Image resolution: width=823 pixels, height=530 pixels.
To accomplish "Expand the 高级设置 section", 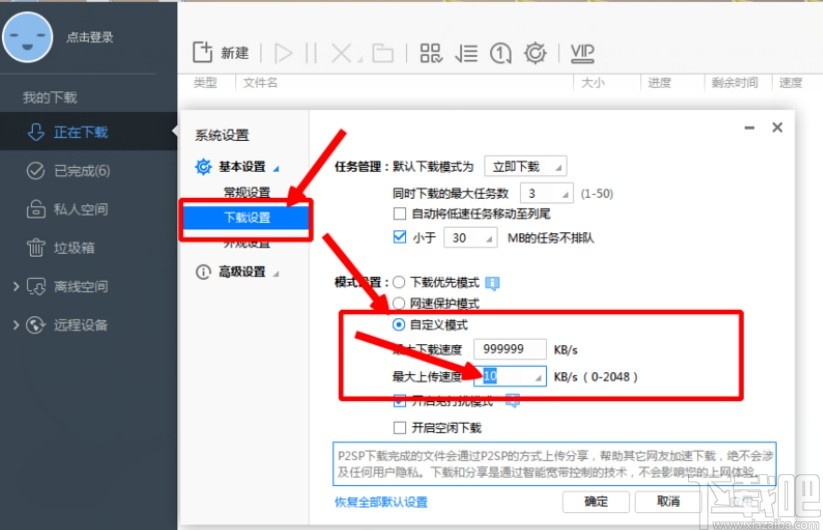I will click(276, 273).
